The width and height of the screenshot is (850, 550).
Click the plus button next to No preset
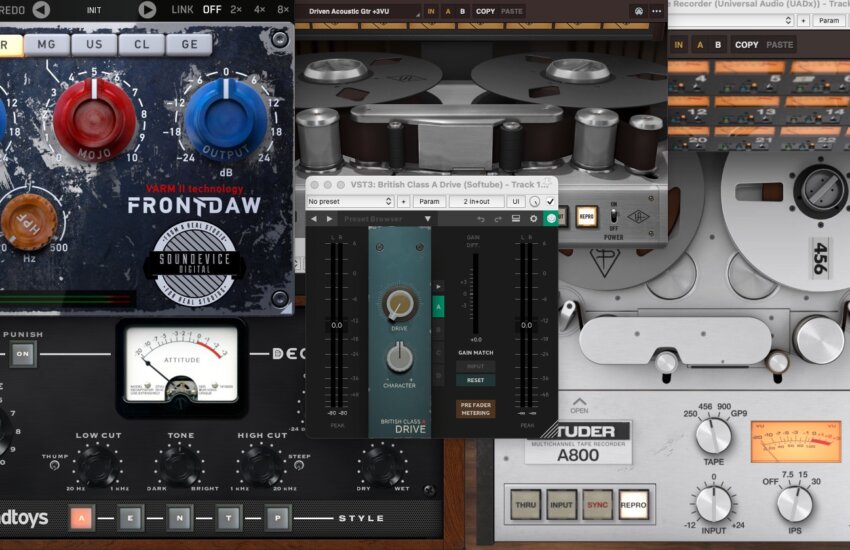pyautogui.click(x=403, y=201)
